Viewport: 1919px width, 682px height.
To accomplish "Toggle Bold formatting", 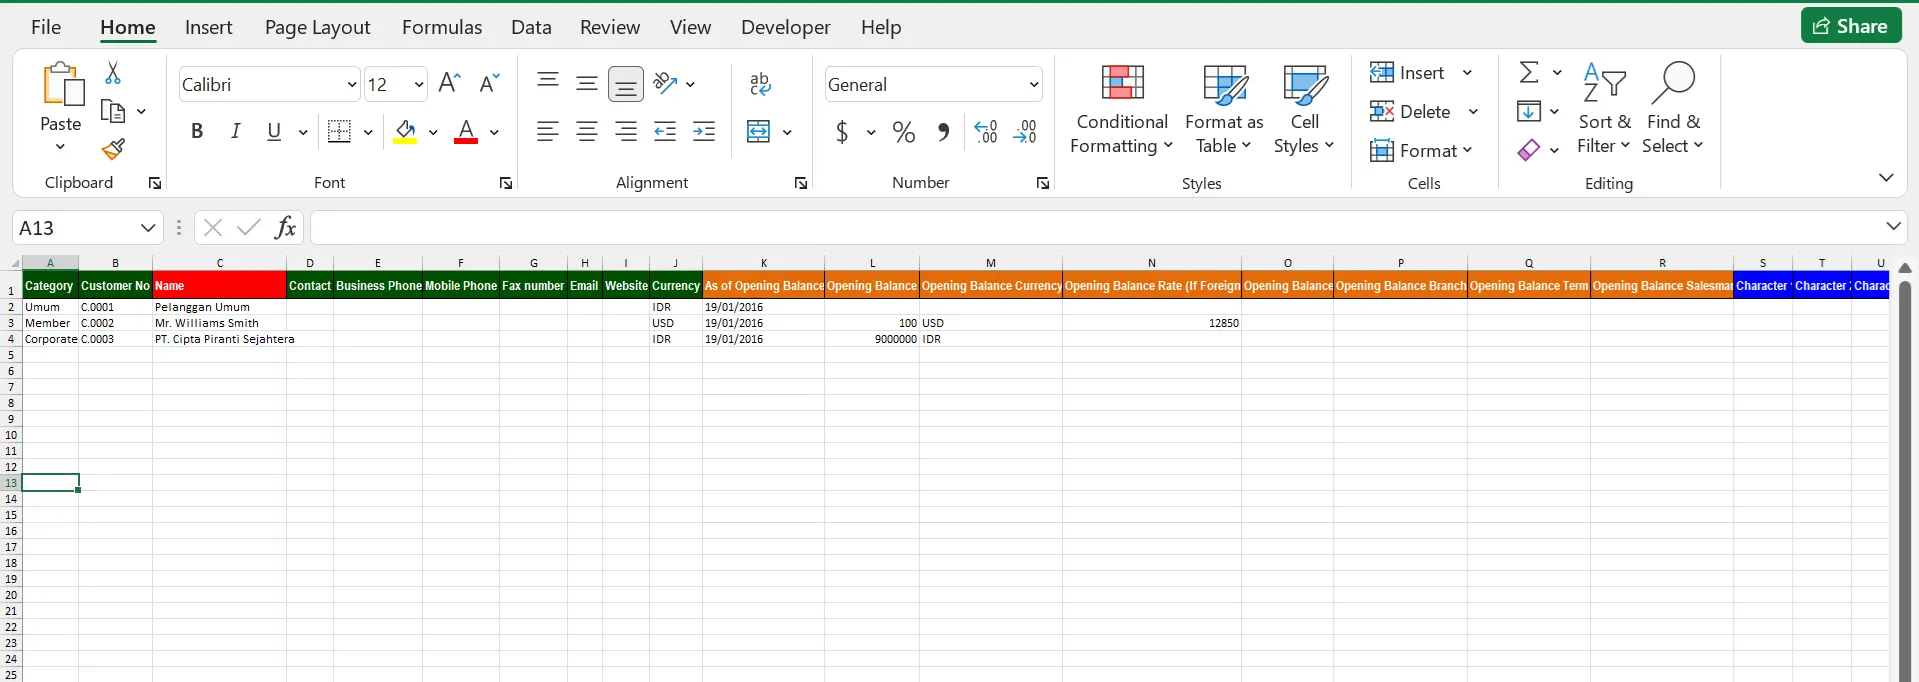I will click(x=197, y=131).
